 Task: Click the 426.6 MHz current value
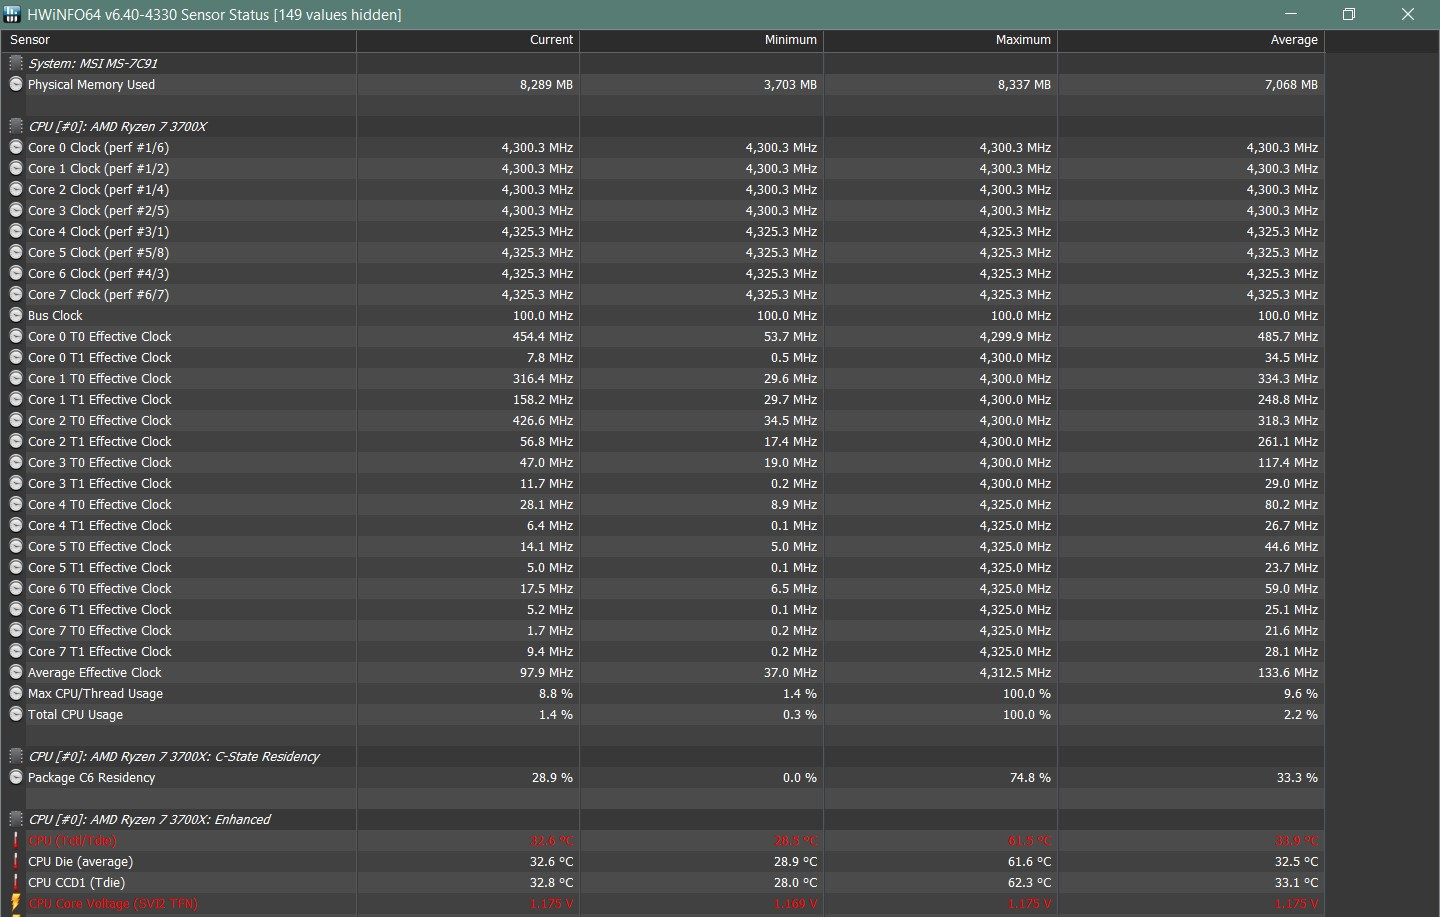pos(543,420)
